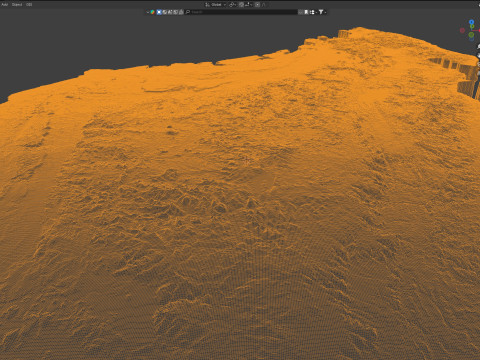Click the lower green axis circle on gizmo

click(471, 34)
